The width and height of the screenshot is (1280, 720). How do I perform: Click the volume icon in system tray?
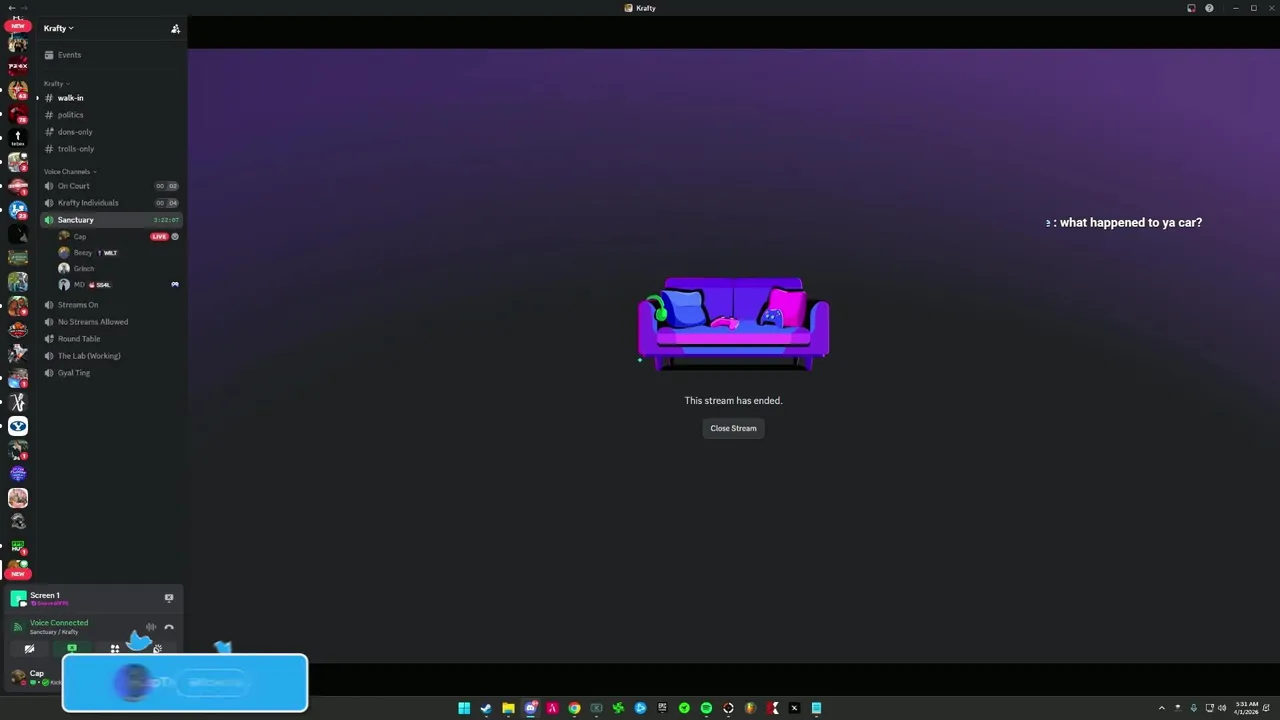click(1221, 708)
